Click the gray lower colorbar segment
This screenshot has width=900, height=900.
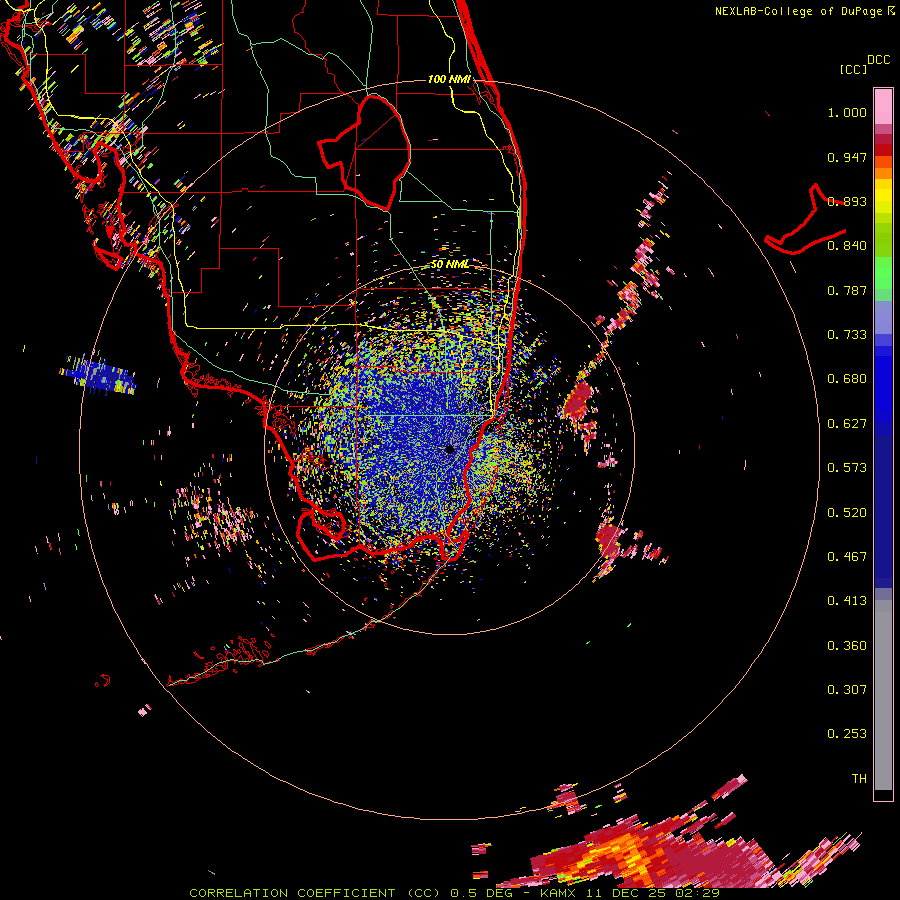click(883, 695)
